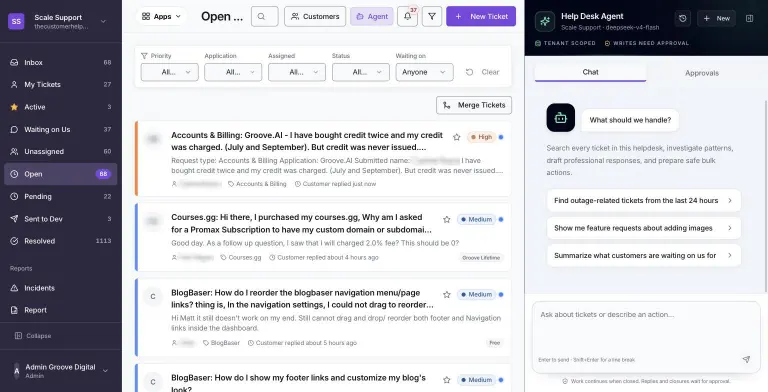Open Inbox in the sidebar
Image resolution: width=768 pixels, height=392 pixels.
[x=61, y=62]
